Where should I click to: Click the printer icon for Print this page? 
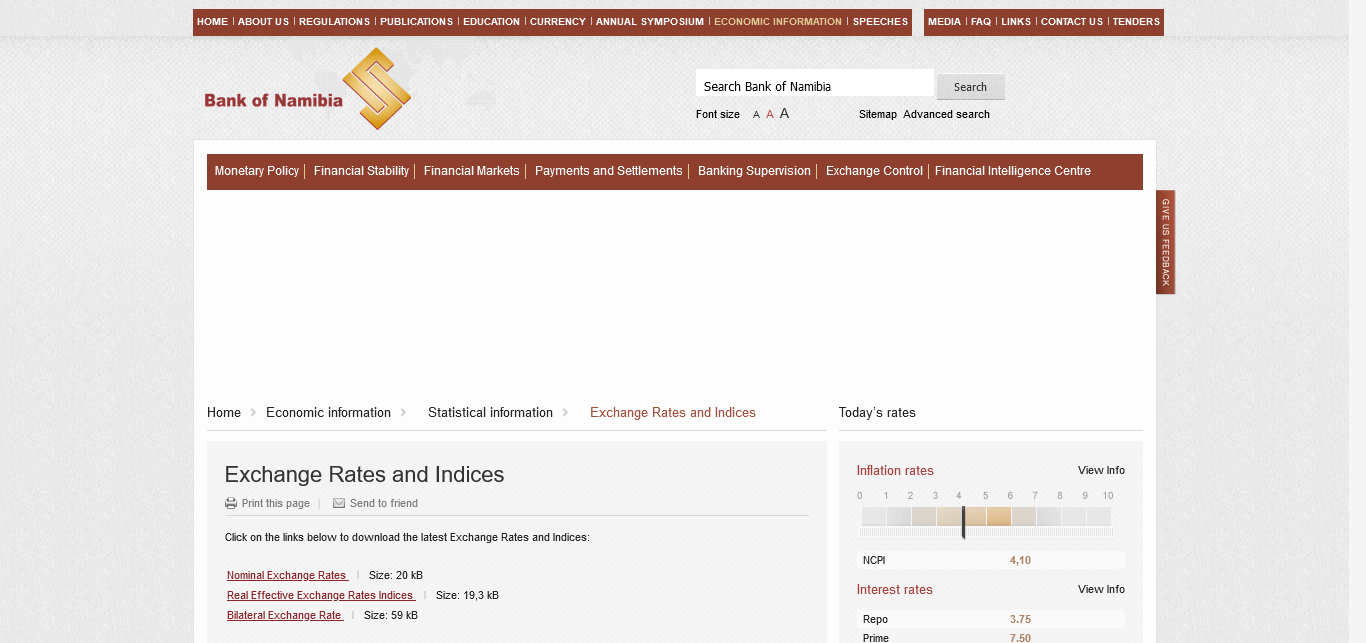pyautogui.click(x=231, y=503)
